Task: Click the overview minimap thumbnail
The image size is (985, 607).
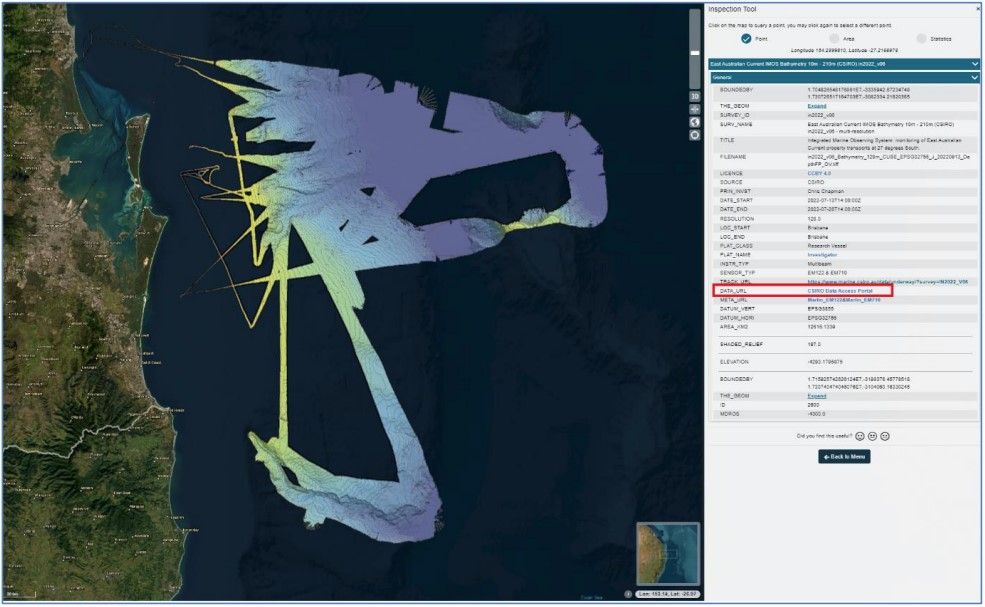Action: tap(667, 554)
